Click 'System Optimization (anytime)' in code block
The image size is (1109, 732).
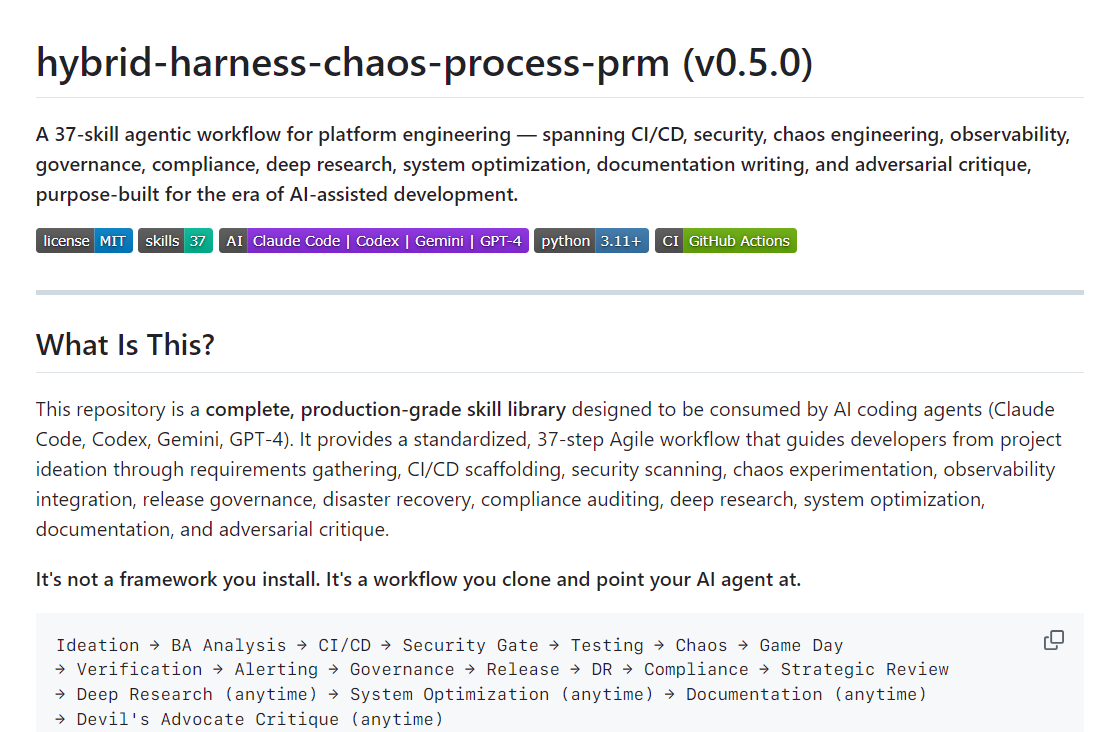(501, 694)
